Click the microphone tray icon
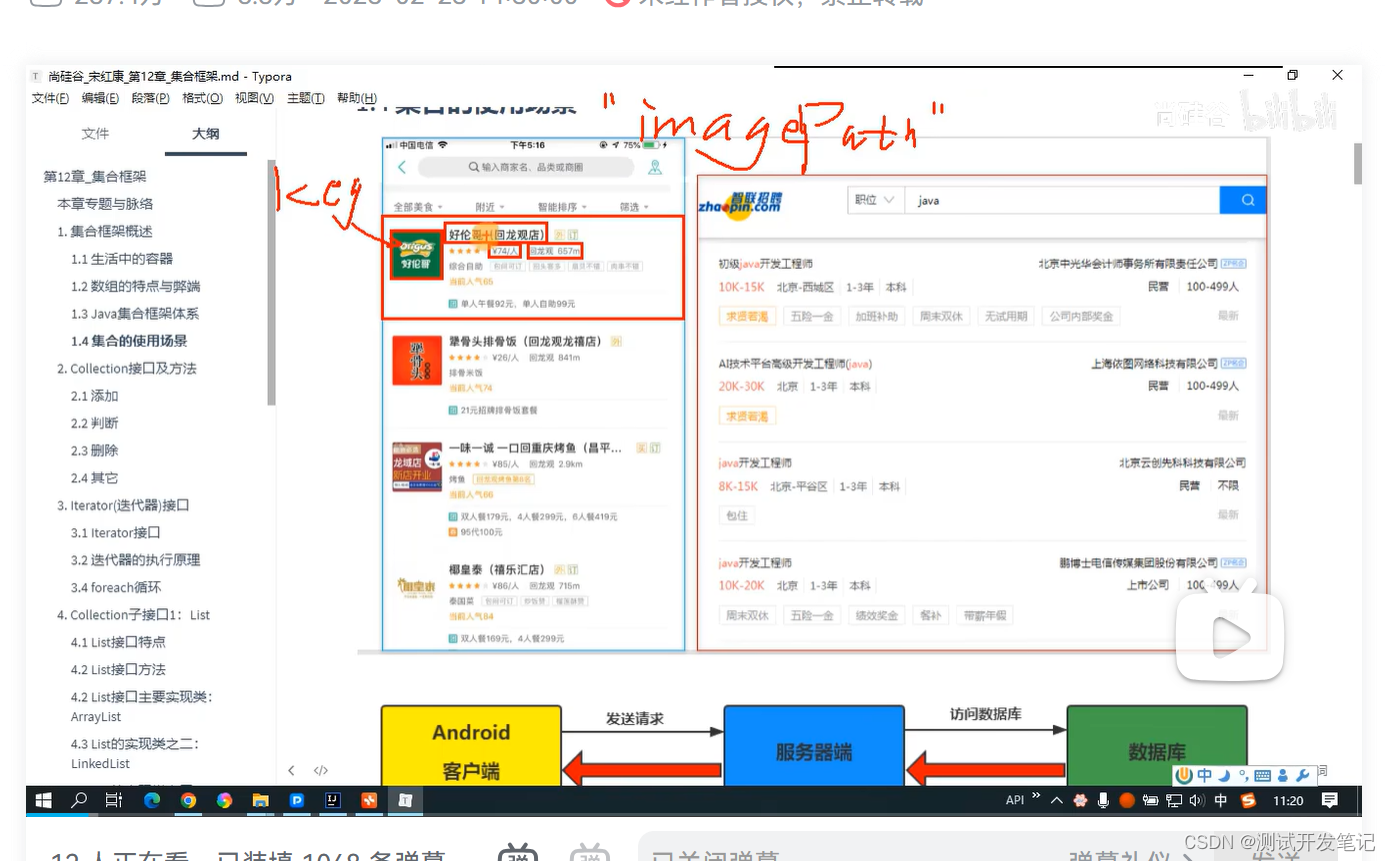This screenshot has width=1391, height=861. pos(1104,800)
